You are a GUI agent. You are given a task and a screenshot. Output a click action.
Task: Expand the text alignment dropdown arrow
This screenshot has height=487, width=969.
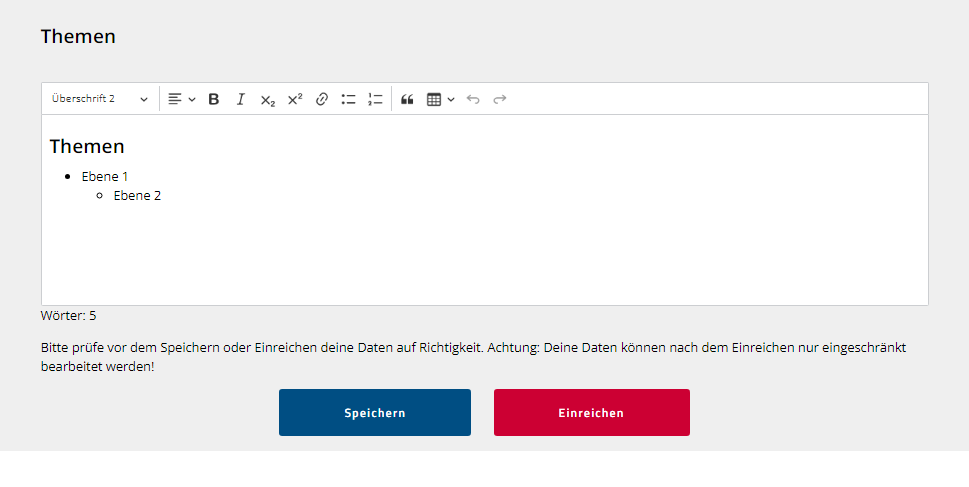[192, 100]
